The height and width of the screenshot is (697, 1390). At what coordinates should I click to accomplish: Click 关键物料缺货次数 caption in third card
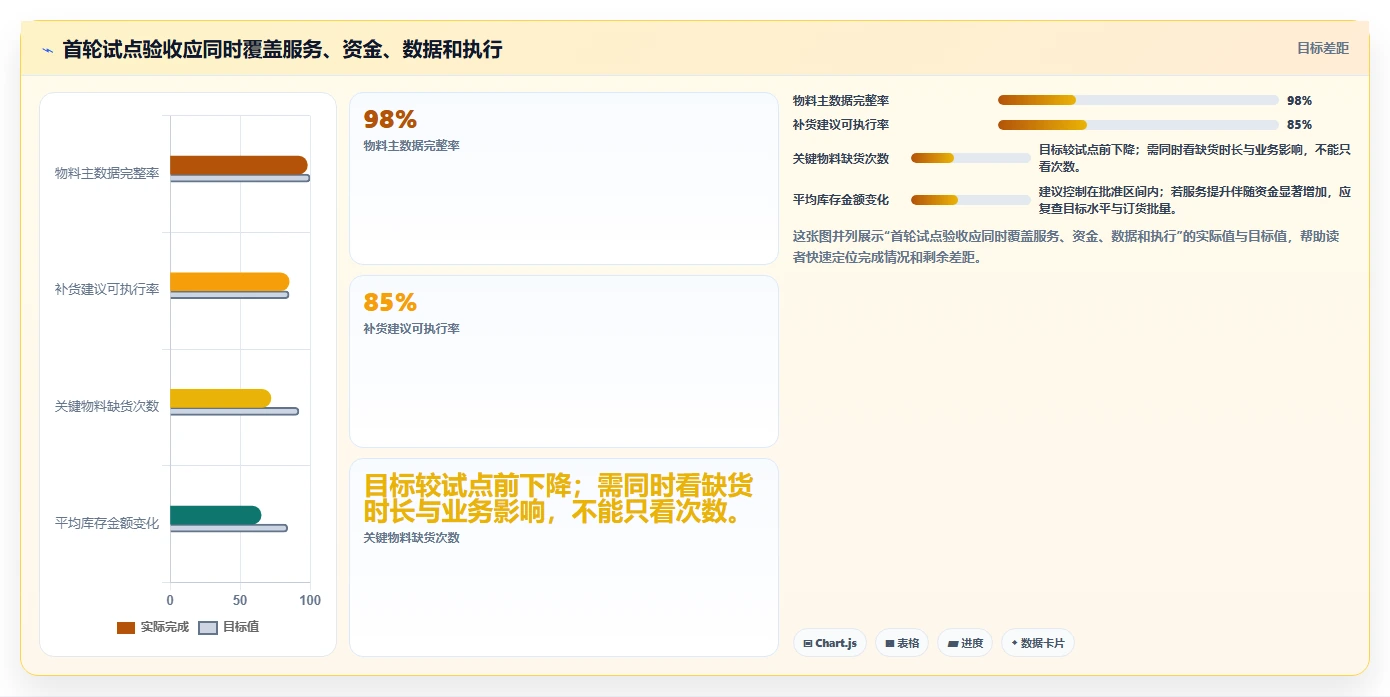(412, 537)
